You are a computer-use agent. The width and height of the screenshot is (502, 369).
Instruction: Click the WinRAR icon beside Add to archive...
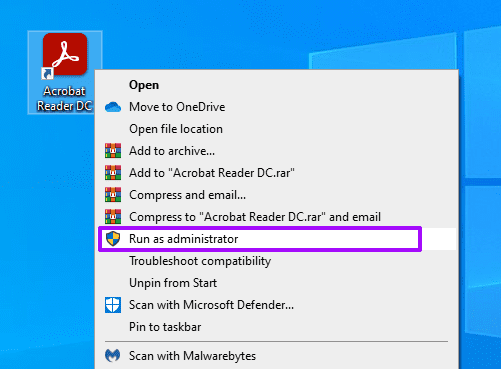[x=113, y=151]
